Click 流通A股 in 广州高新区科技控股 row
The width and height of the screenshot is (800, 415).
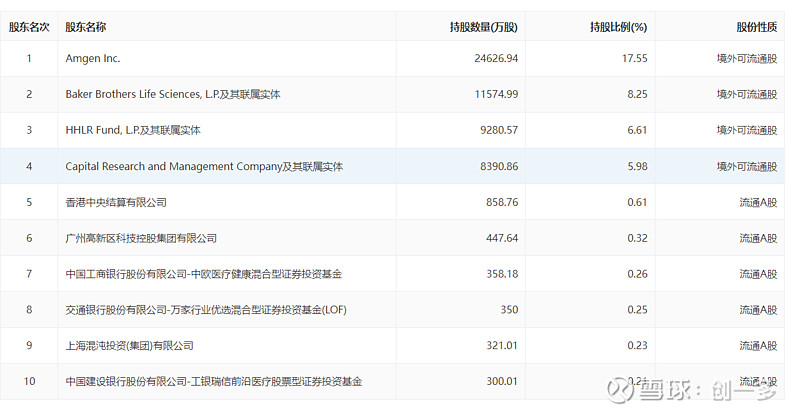[758, 238]
